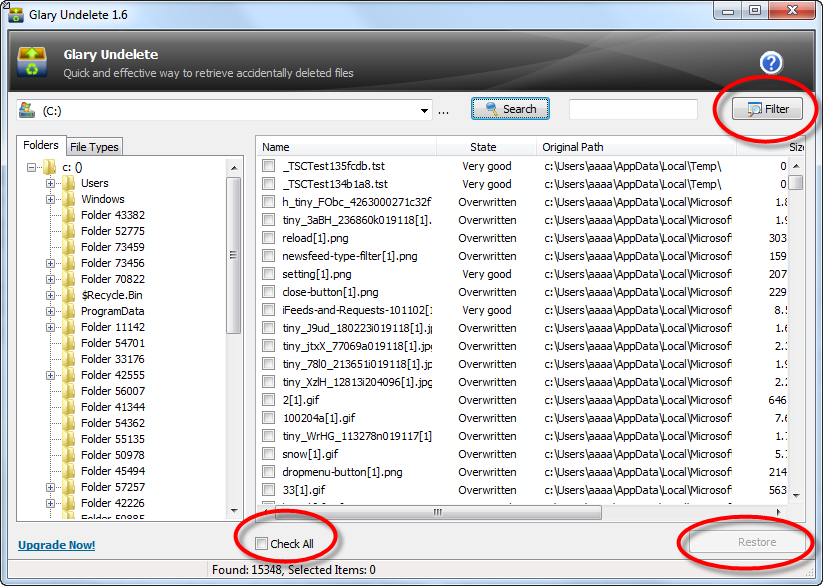This screenshot has width=823, height=586.
Task: Open the help question mark icon
Action: pos(771,64)
